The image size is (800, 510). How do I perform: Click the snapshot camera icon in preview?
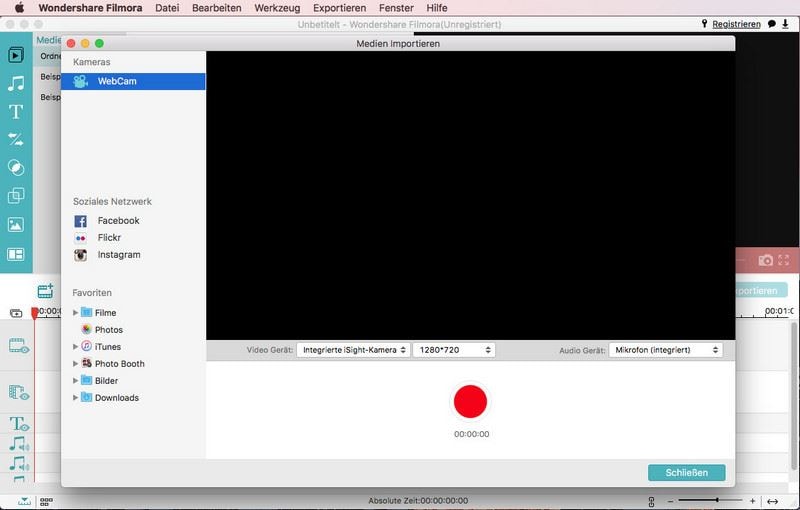pyautogui.click(x=765, y=261)
